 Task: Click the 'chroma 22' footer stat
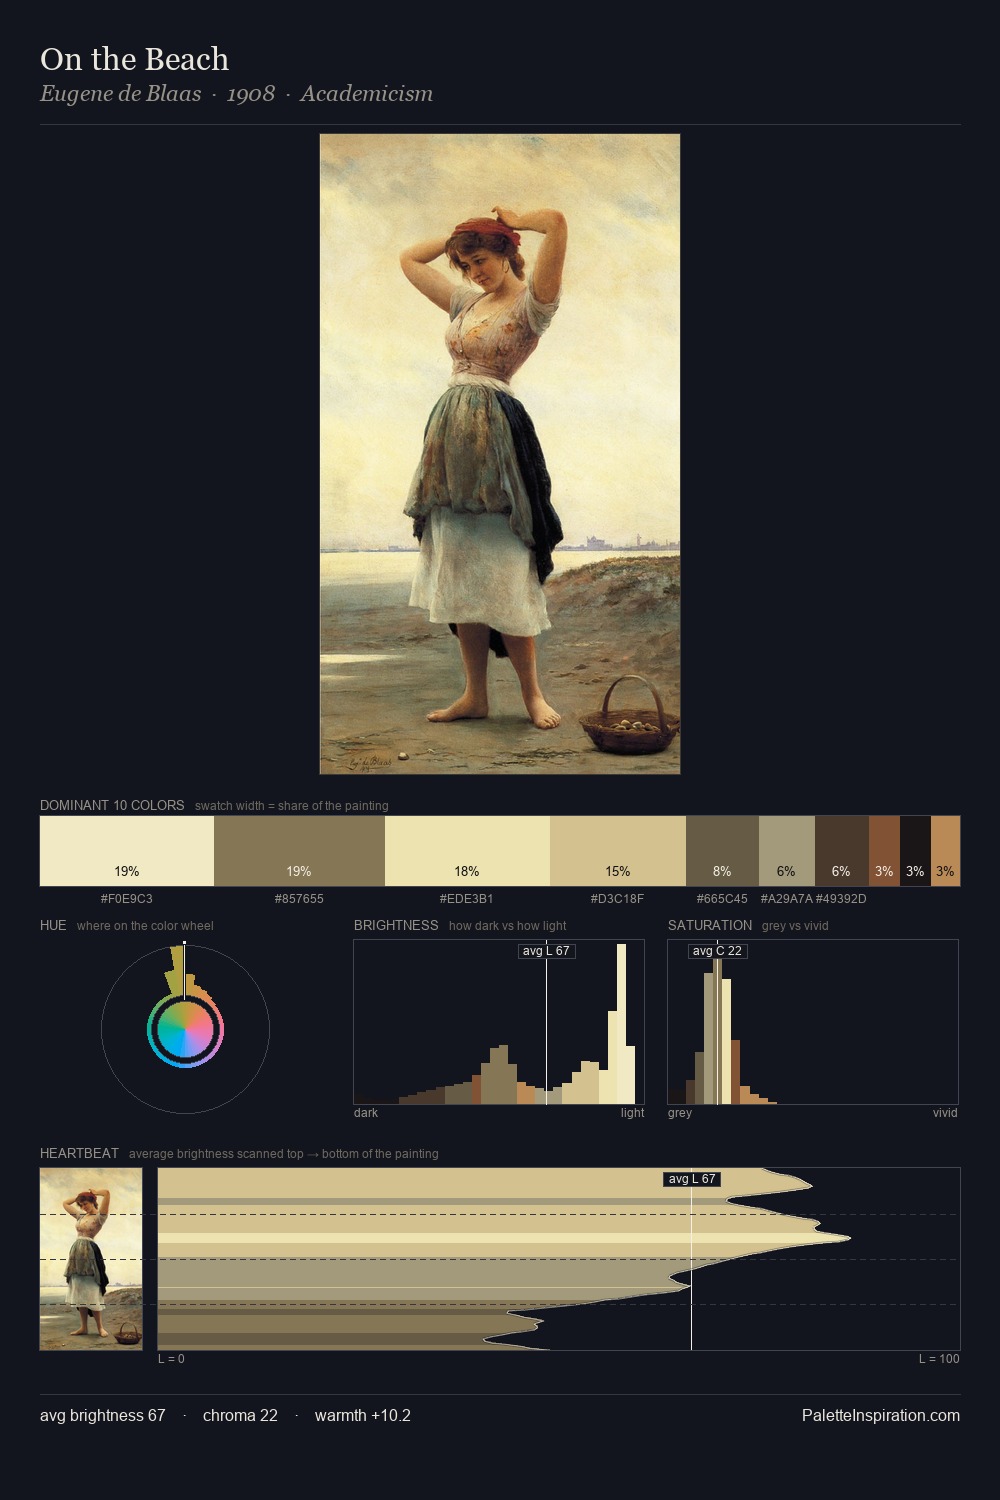240,1415
